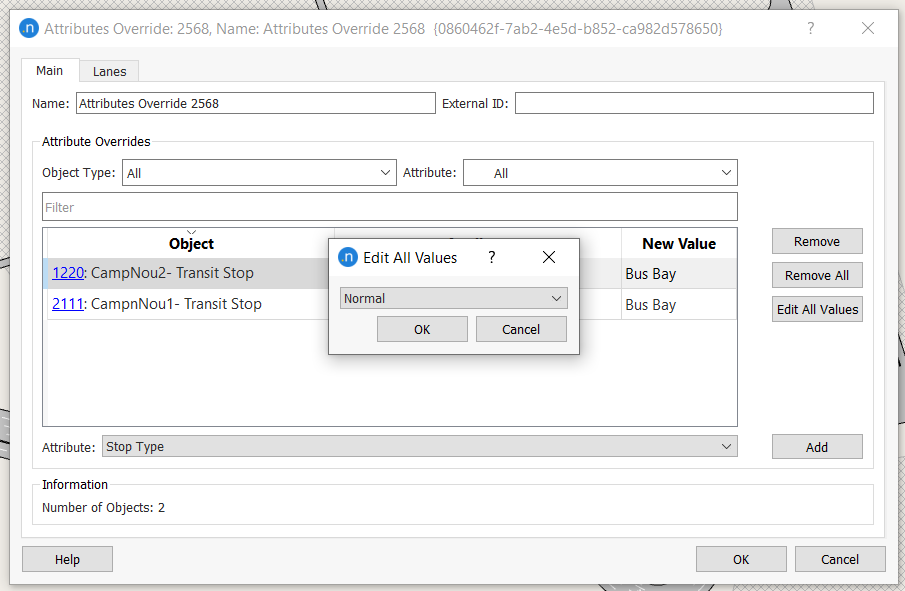
Task: Click the Add button
Action: click(x=817, y=447)
